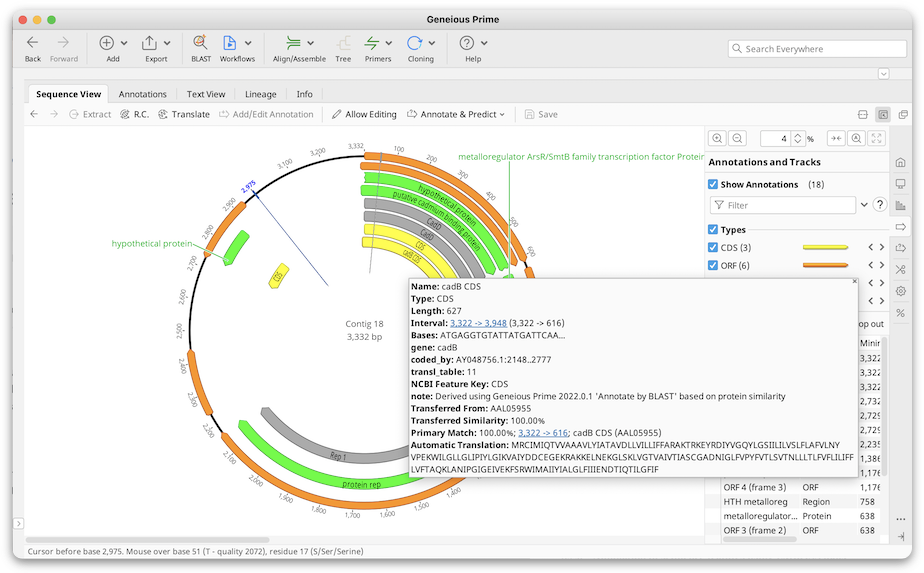Screen dimensions: 924x573
Task: Open the Display monitor tab in side panel
Action: [x=900, y=184]
